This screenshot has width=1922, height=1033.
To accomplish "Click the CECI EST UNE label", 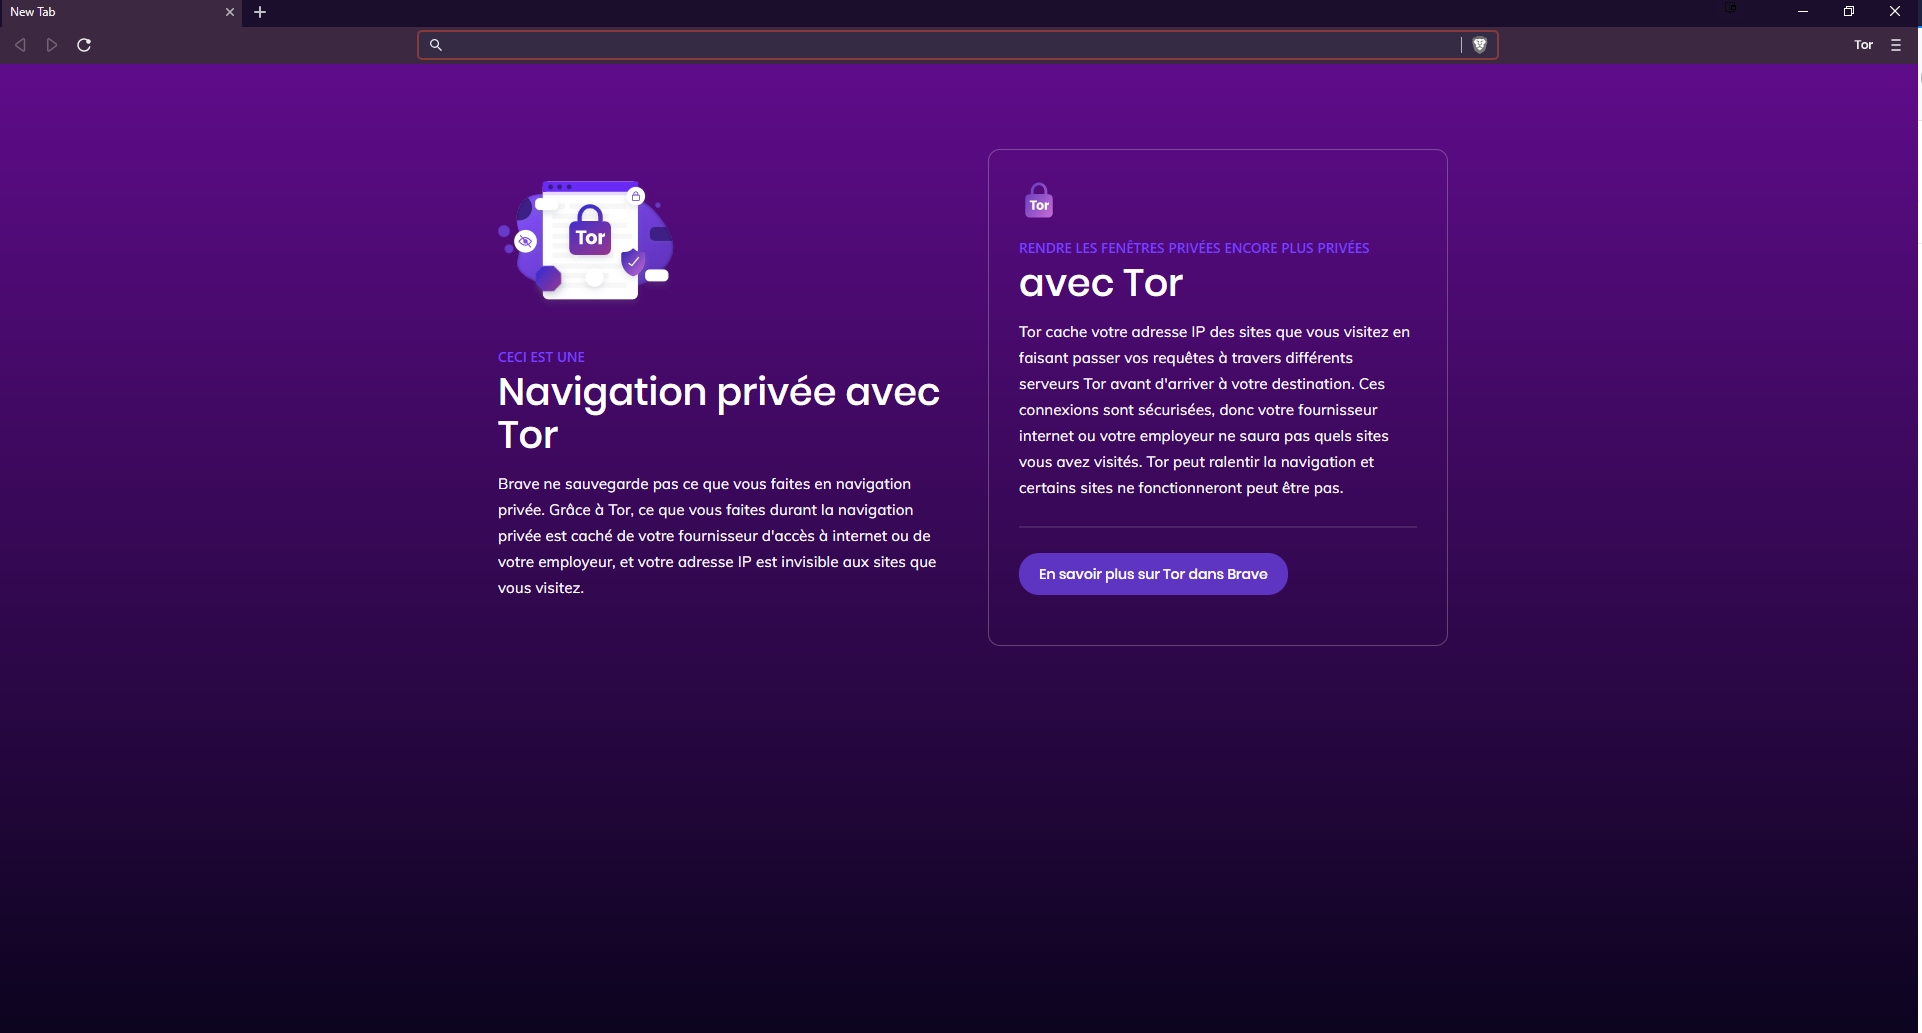I will 541,357.
